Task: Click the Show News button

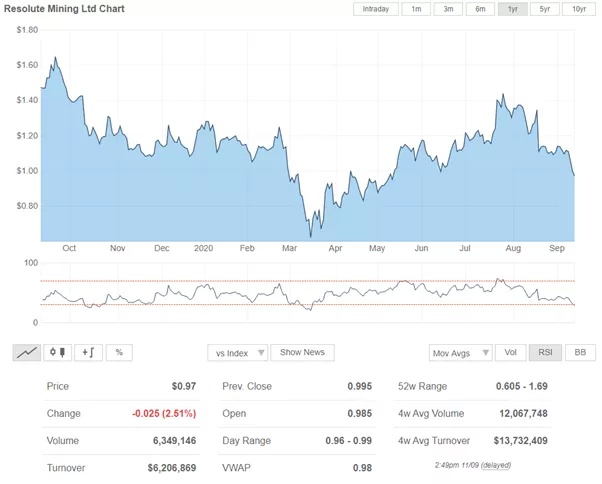Action: pyautogui.click(x=302, y=352)
